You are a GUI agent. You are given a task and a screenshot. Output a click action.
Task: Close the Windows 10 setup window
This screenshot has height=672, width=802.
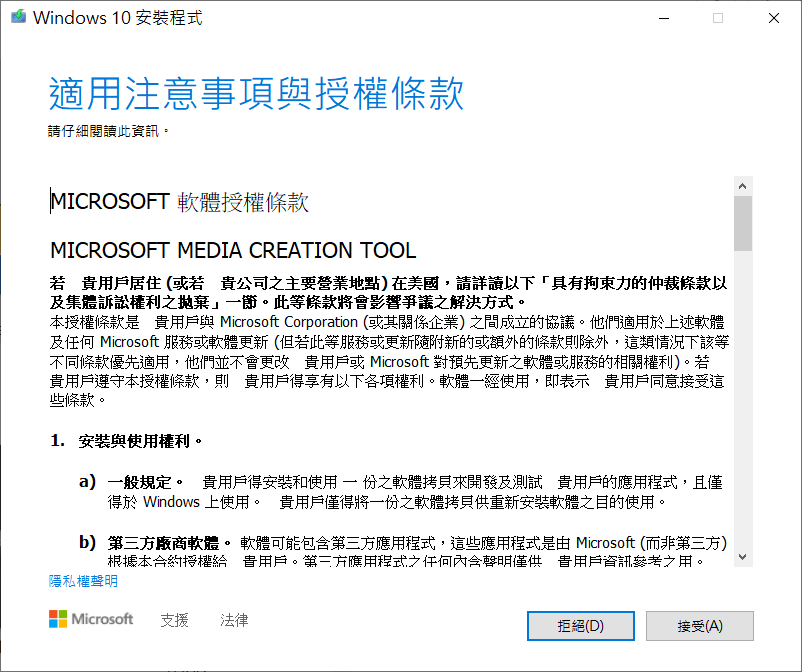tap(773, 18)
